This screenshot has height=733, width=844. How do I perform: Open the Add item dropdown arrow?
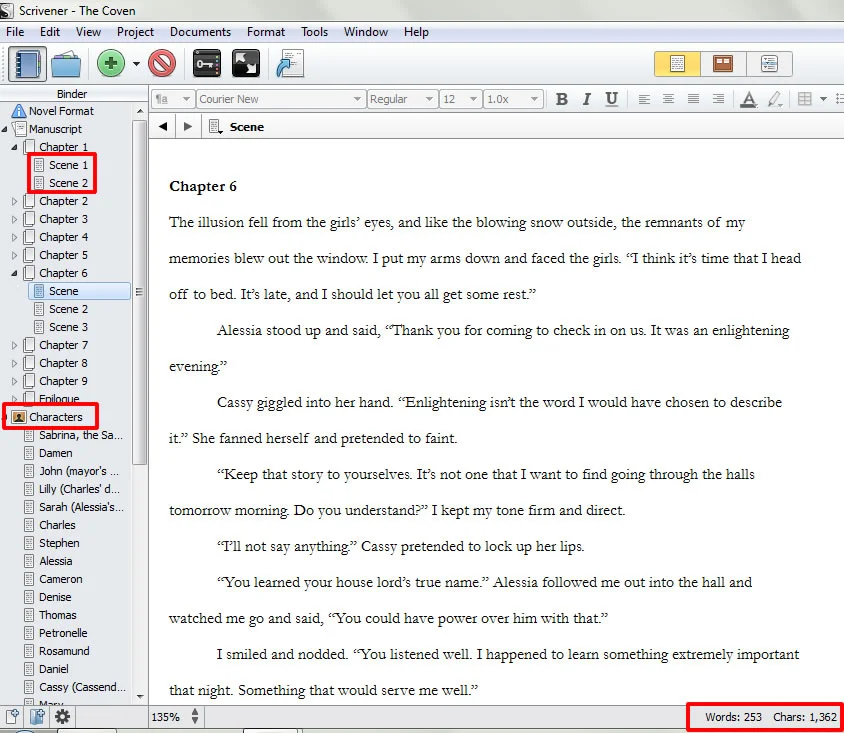click(136, 64)
